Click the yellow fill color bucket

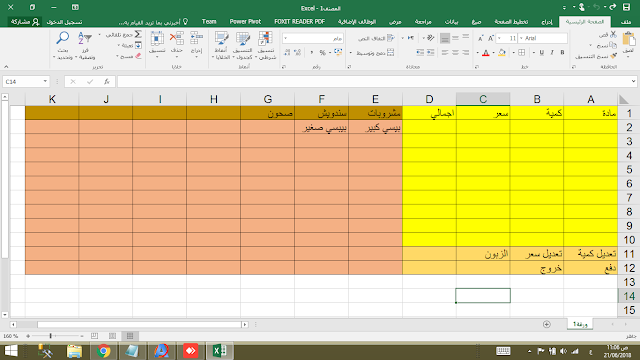(502, 53)
